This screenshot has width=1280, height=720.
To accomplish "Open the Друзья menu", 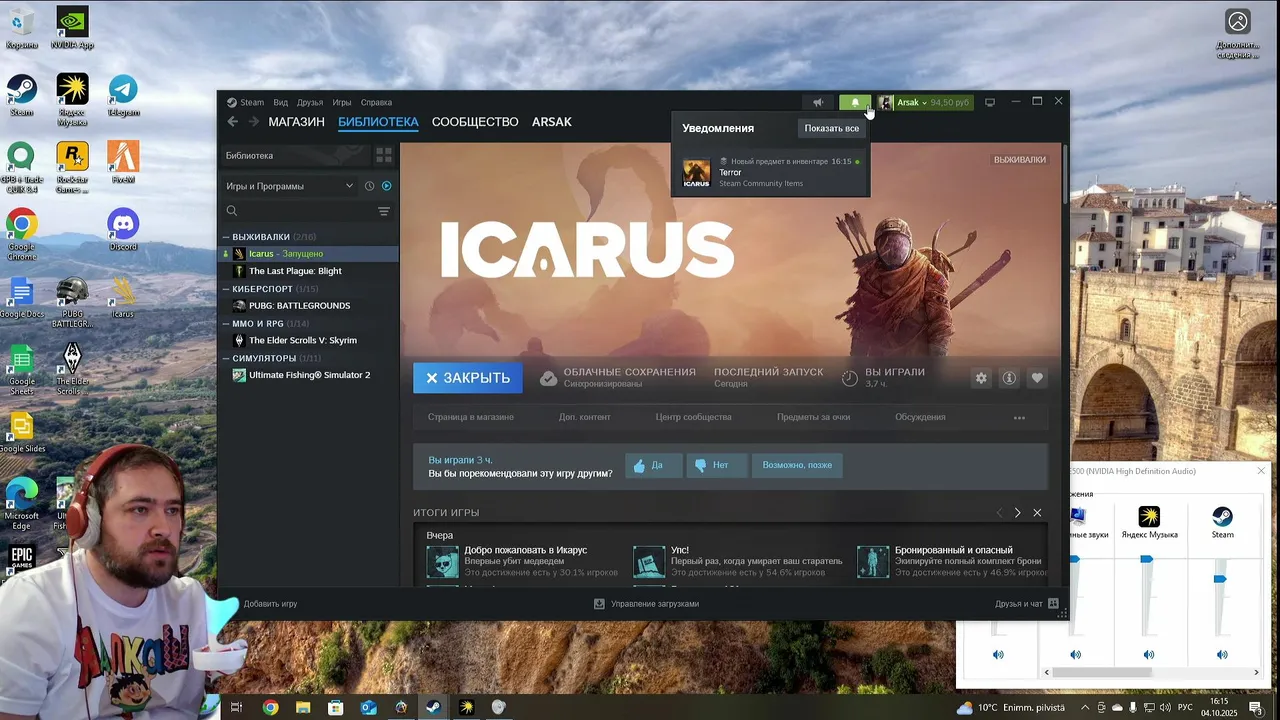I will click(x=310, y=102).
